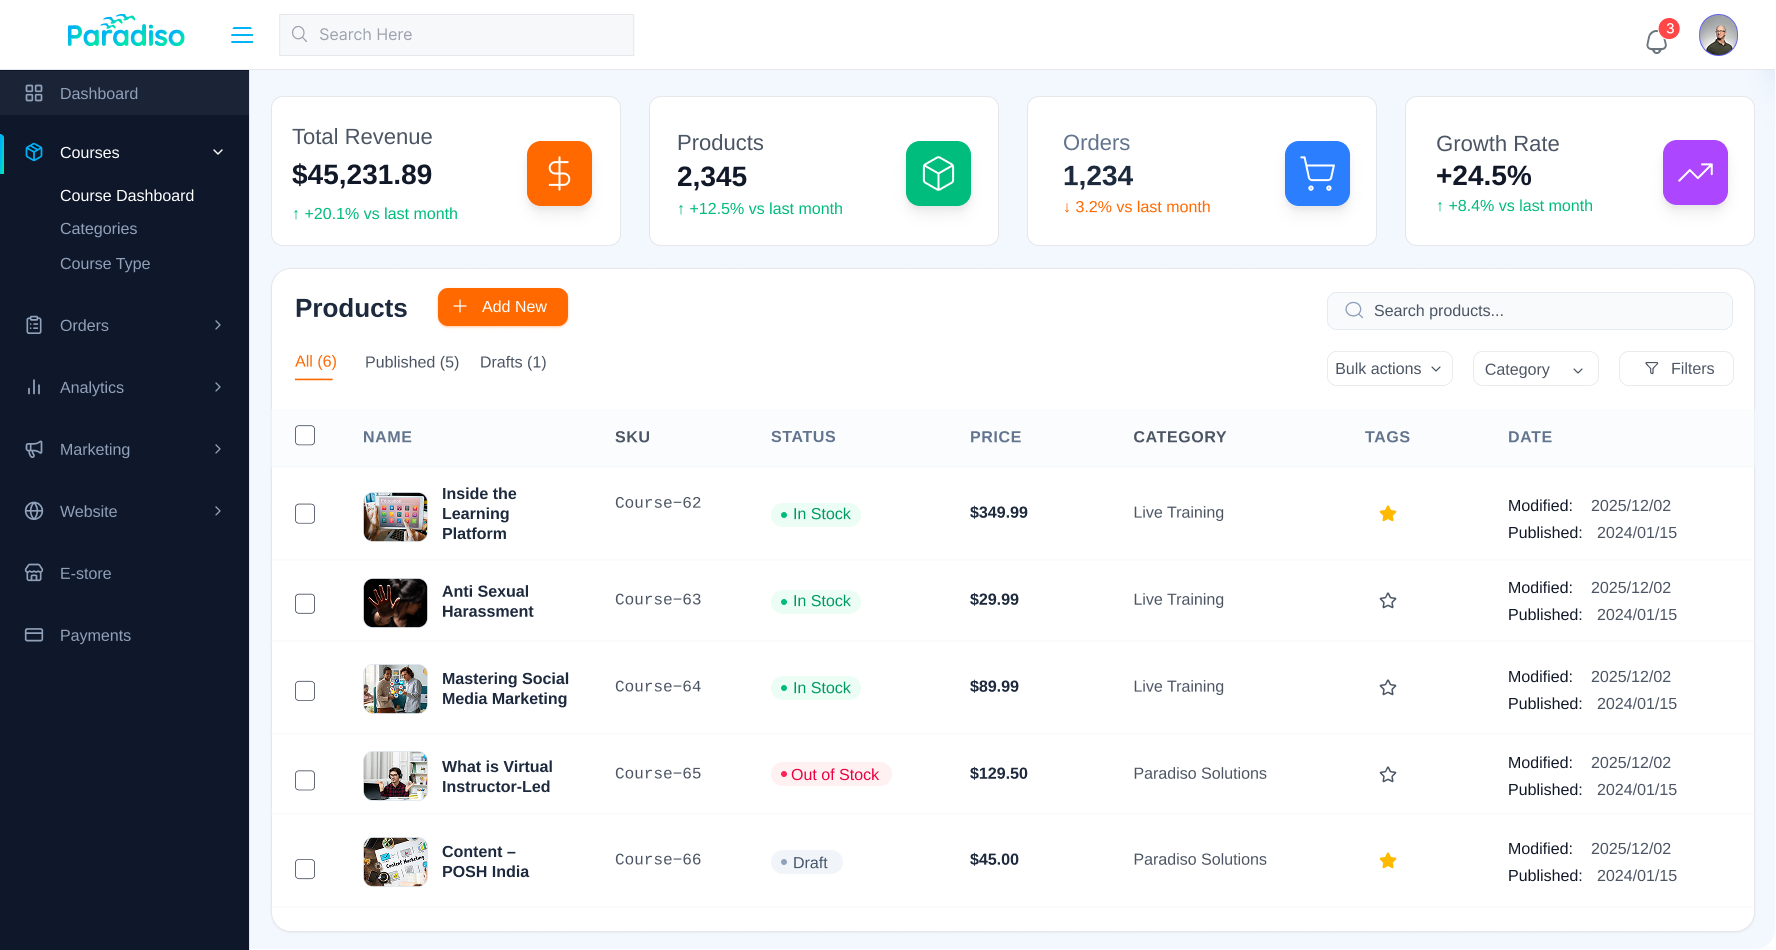Check the select-all header checkbox
Viewport: 1776px width, 950px height.
coord(305,436)
